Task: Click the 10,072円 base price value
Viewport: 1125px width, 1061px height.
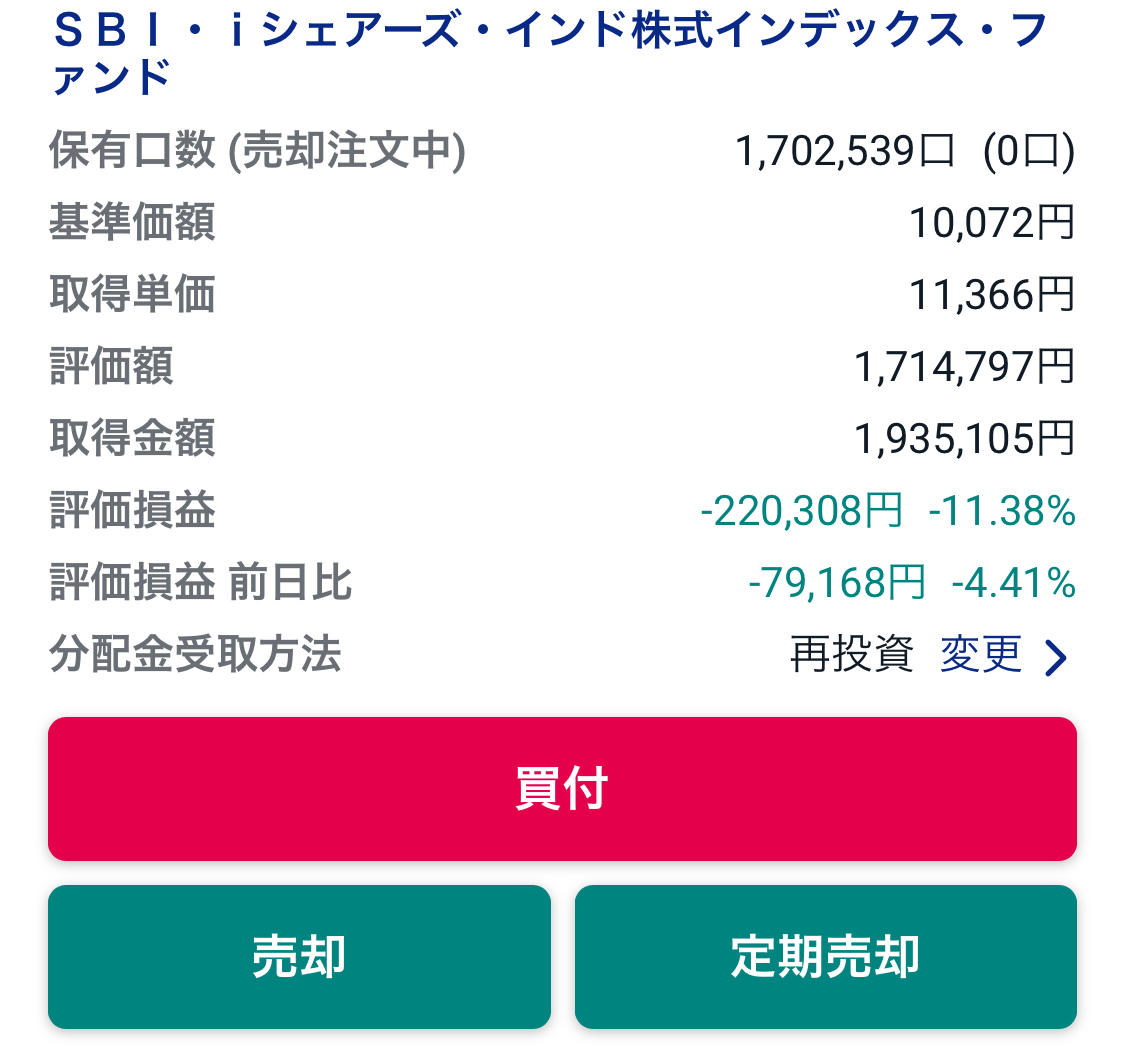Action: [x=991, y=223]
